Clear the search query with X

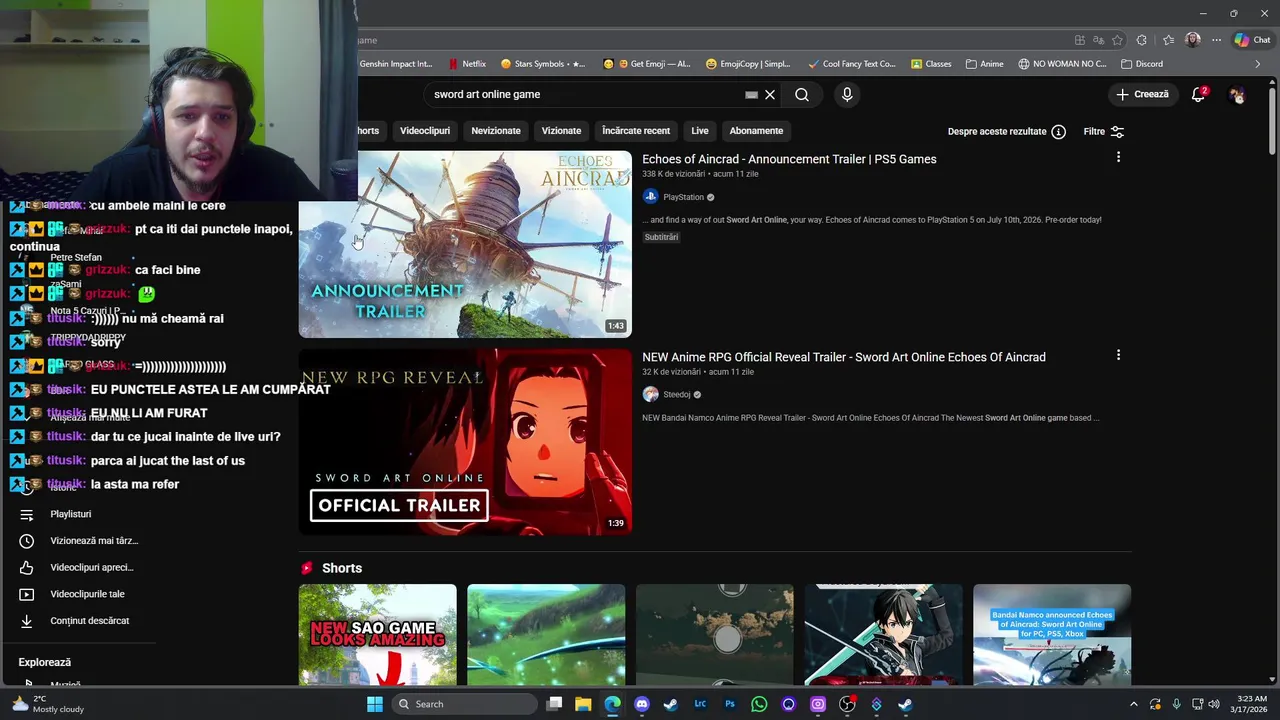[770, 95]
